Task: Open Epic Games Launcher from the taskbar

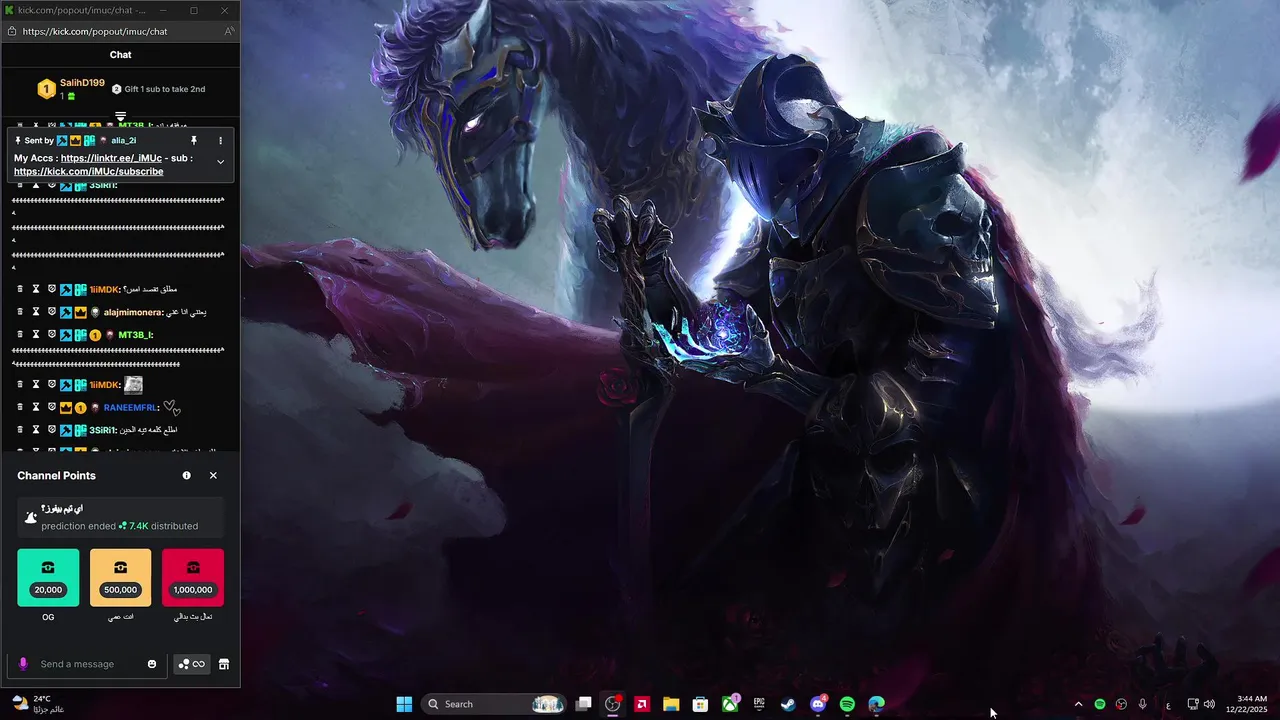Action: tap(759, 704)
